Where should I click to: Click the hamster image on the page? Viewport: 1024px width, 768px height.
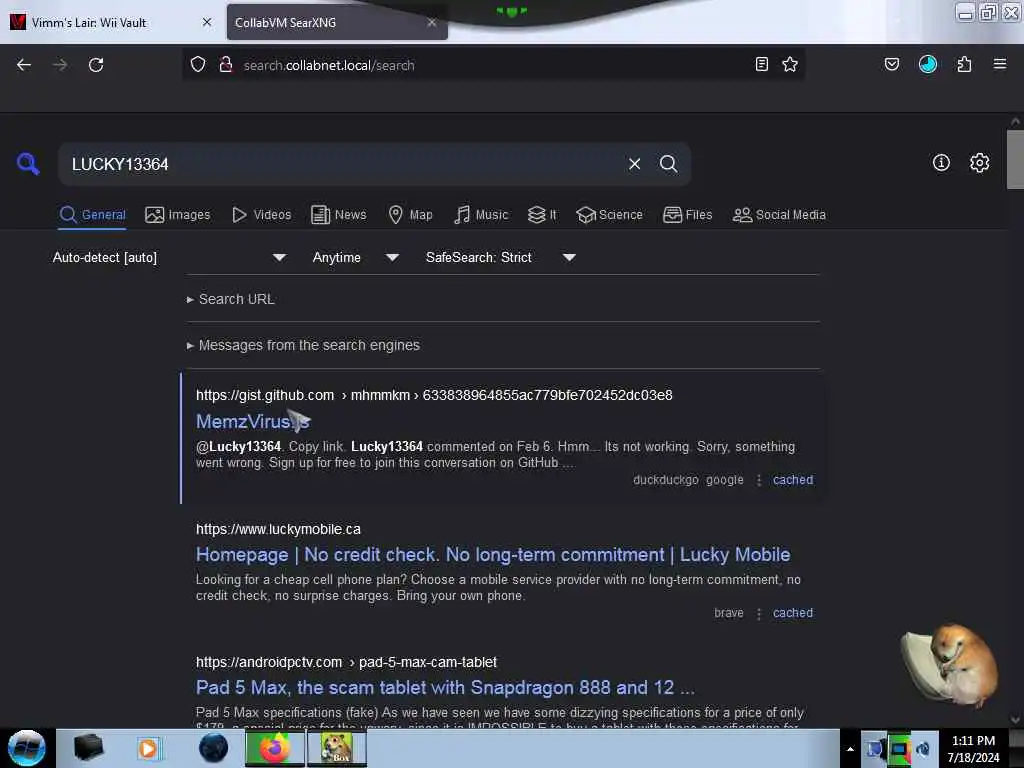[x=950, y=665]
